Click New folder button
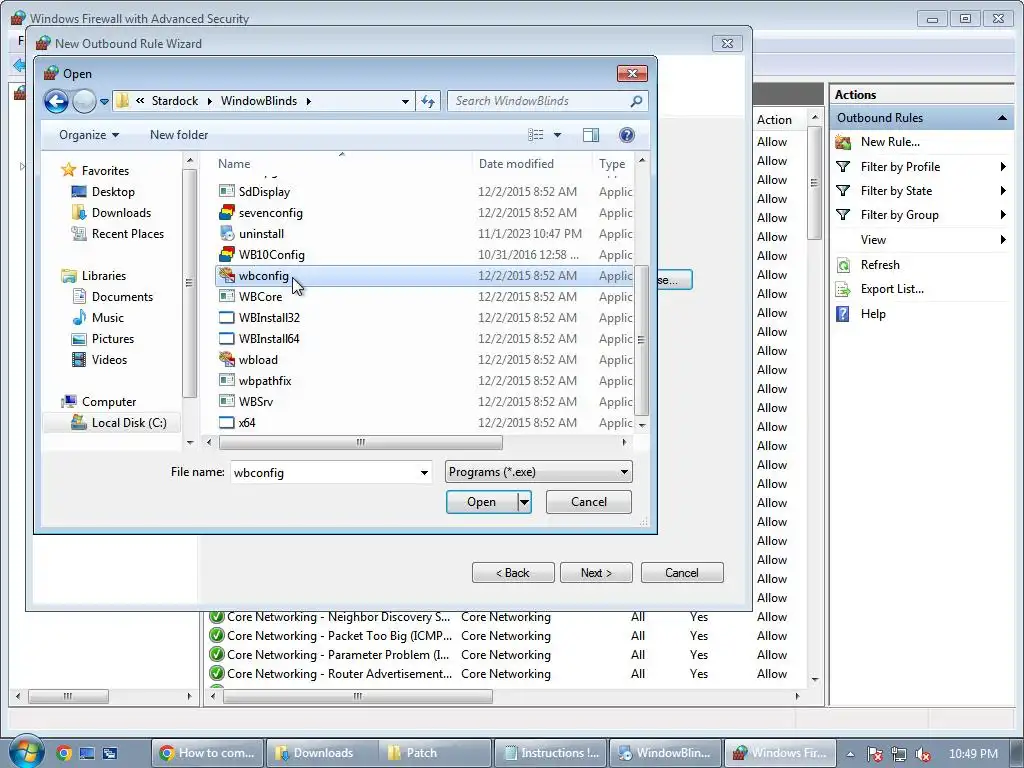1024x768 pixels. 179,135
